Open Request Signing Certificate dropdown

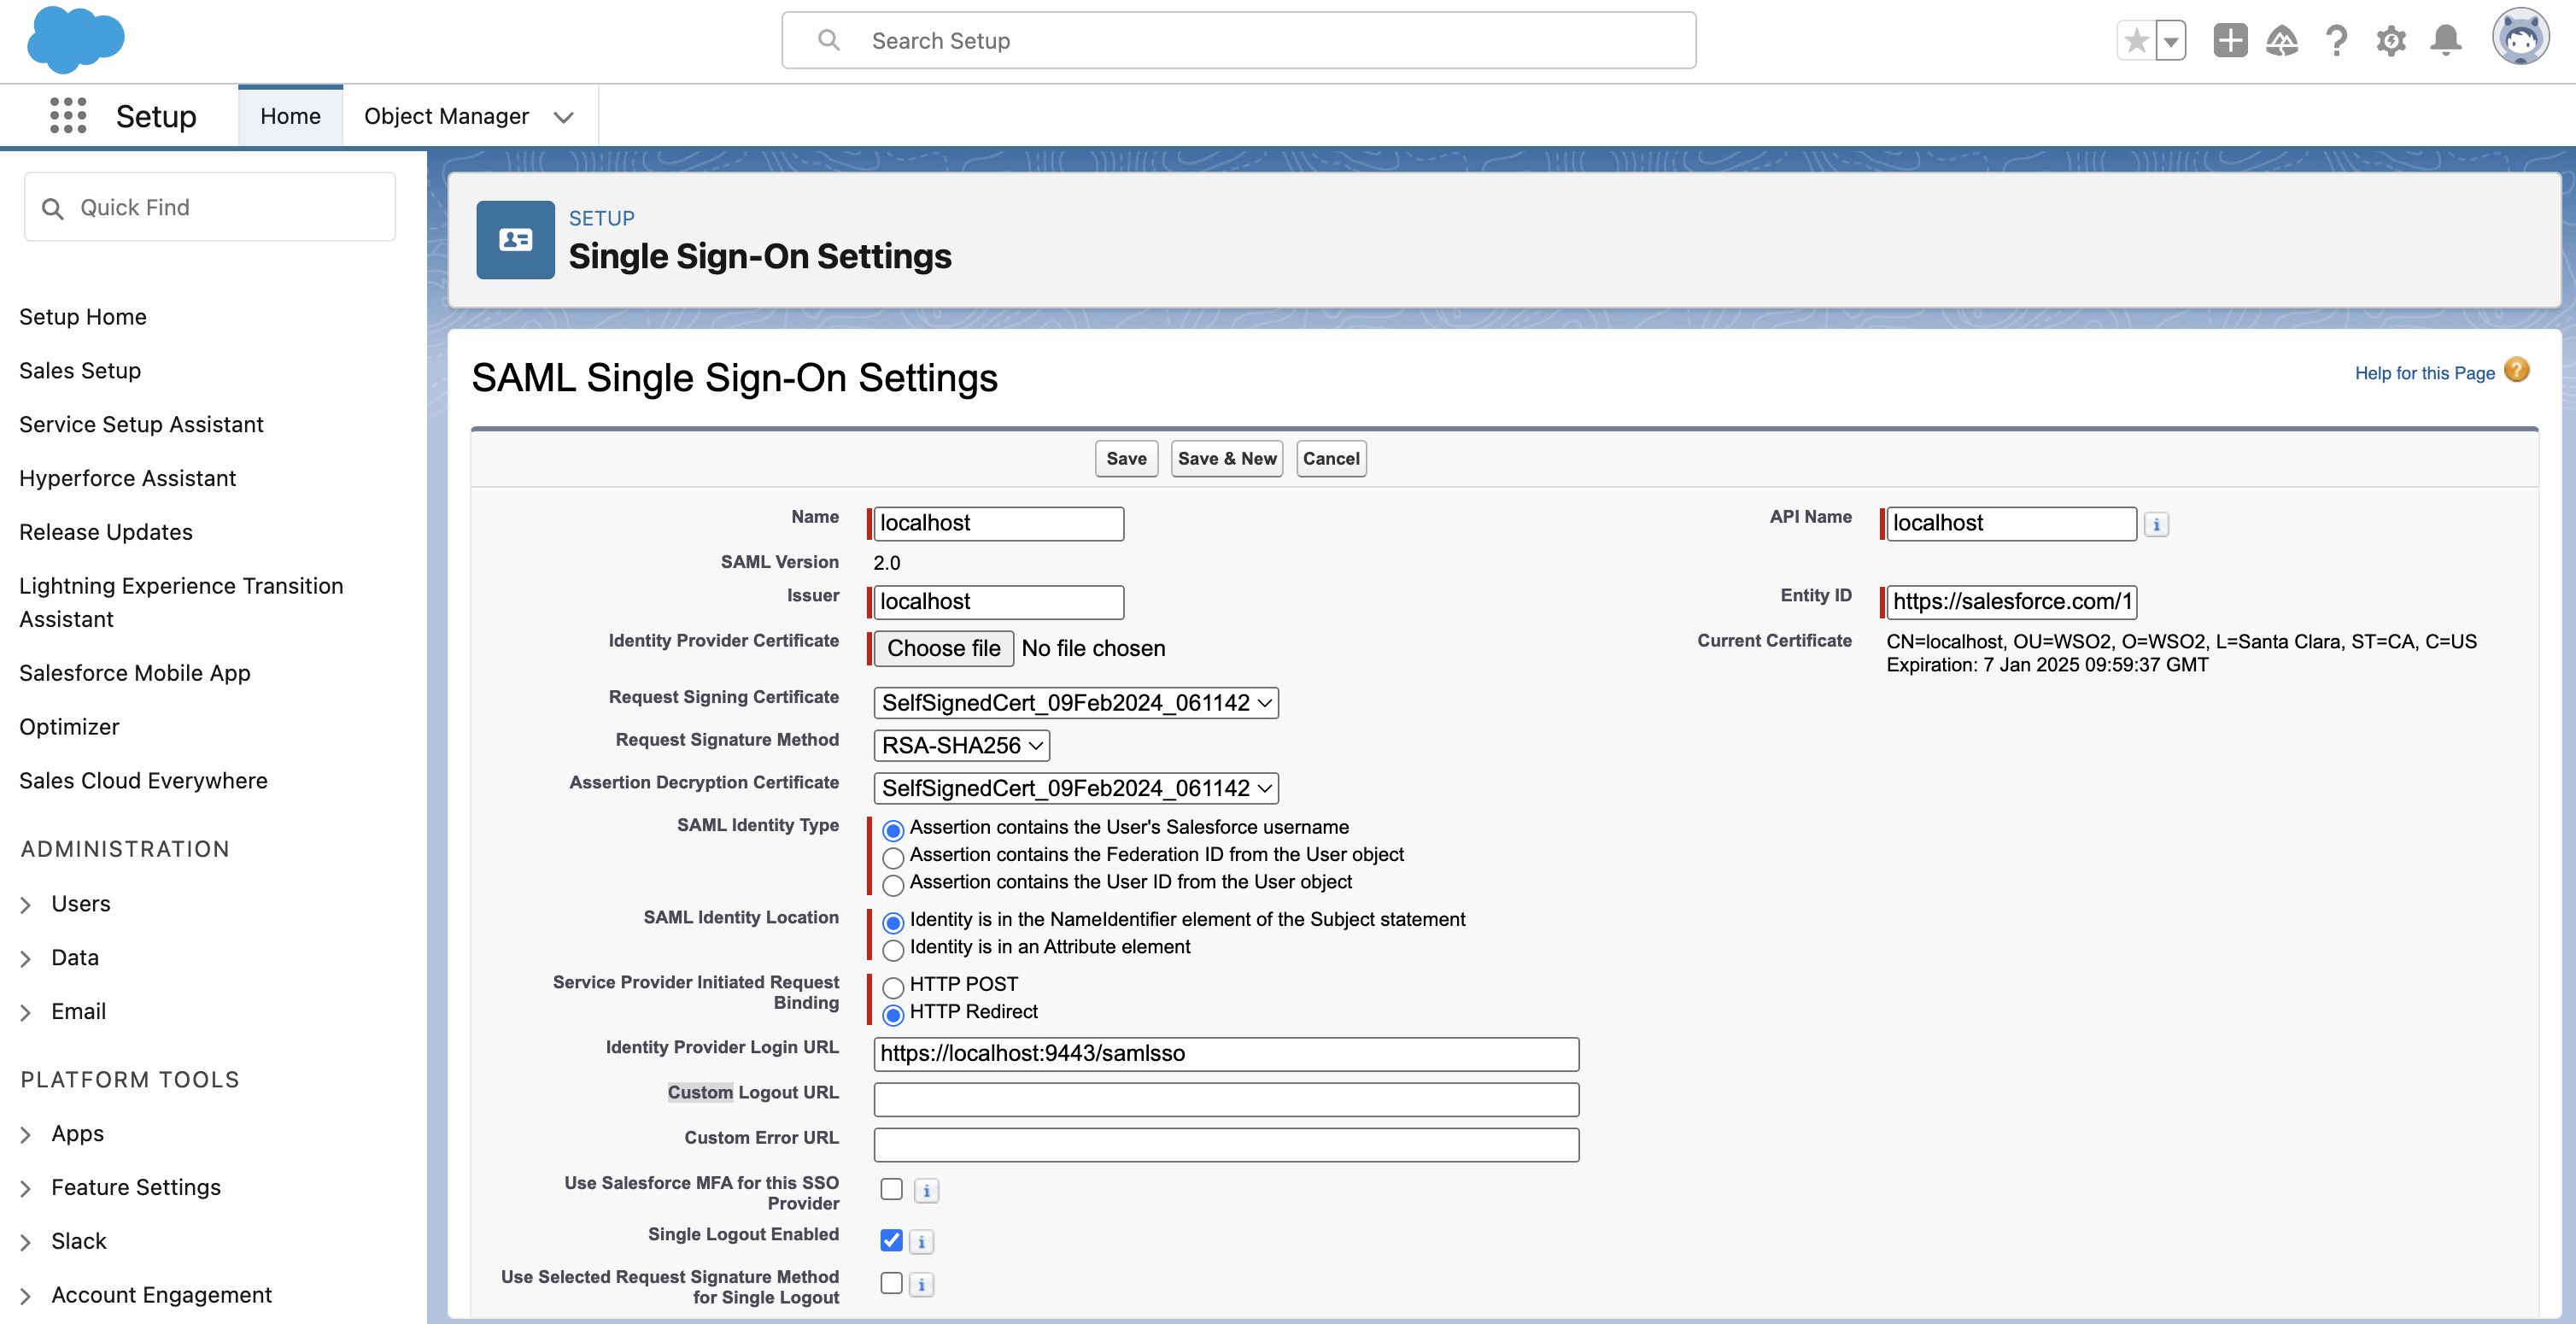click(1076, 703)
